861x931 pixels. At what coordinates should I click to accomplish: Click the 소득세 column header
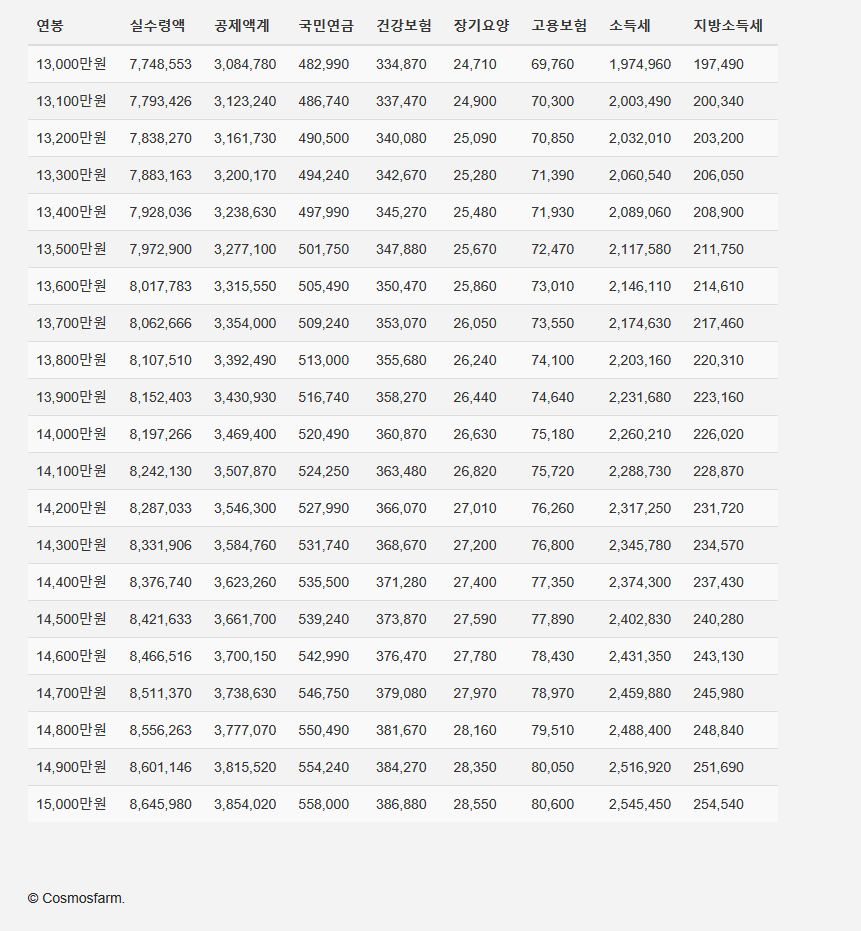[629, 26]
